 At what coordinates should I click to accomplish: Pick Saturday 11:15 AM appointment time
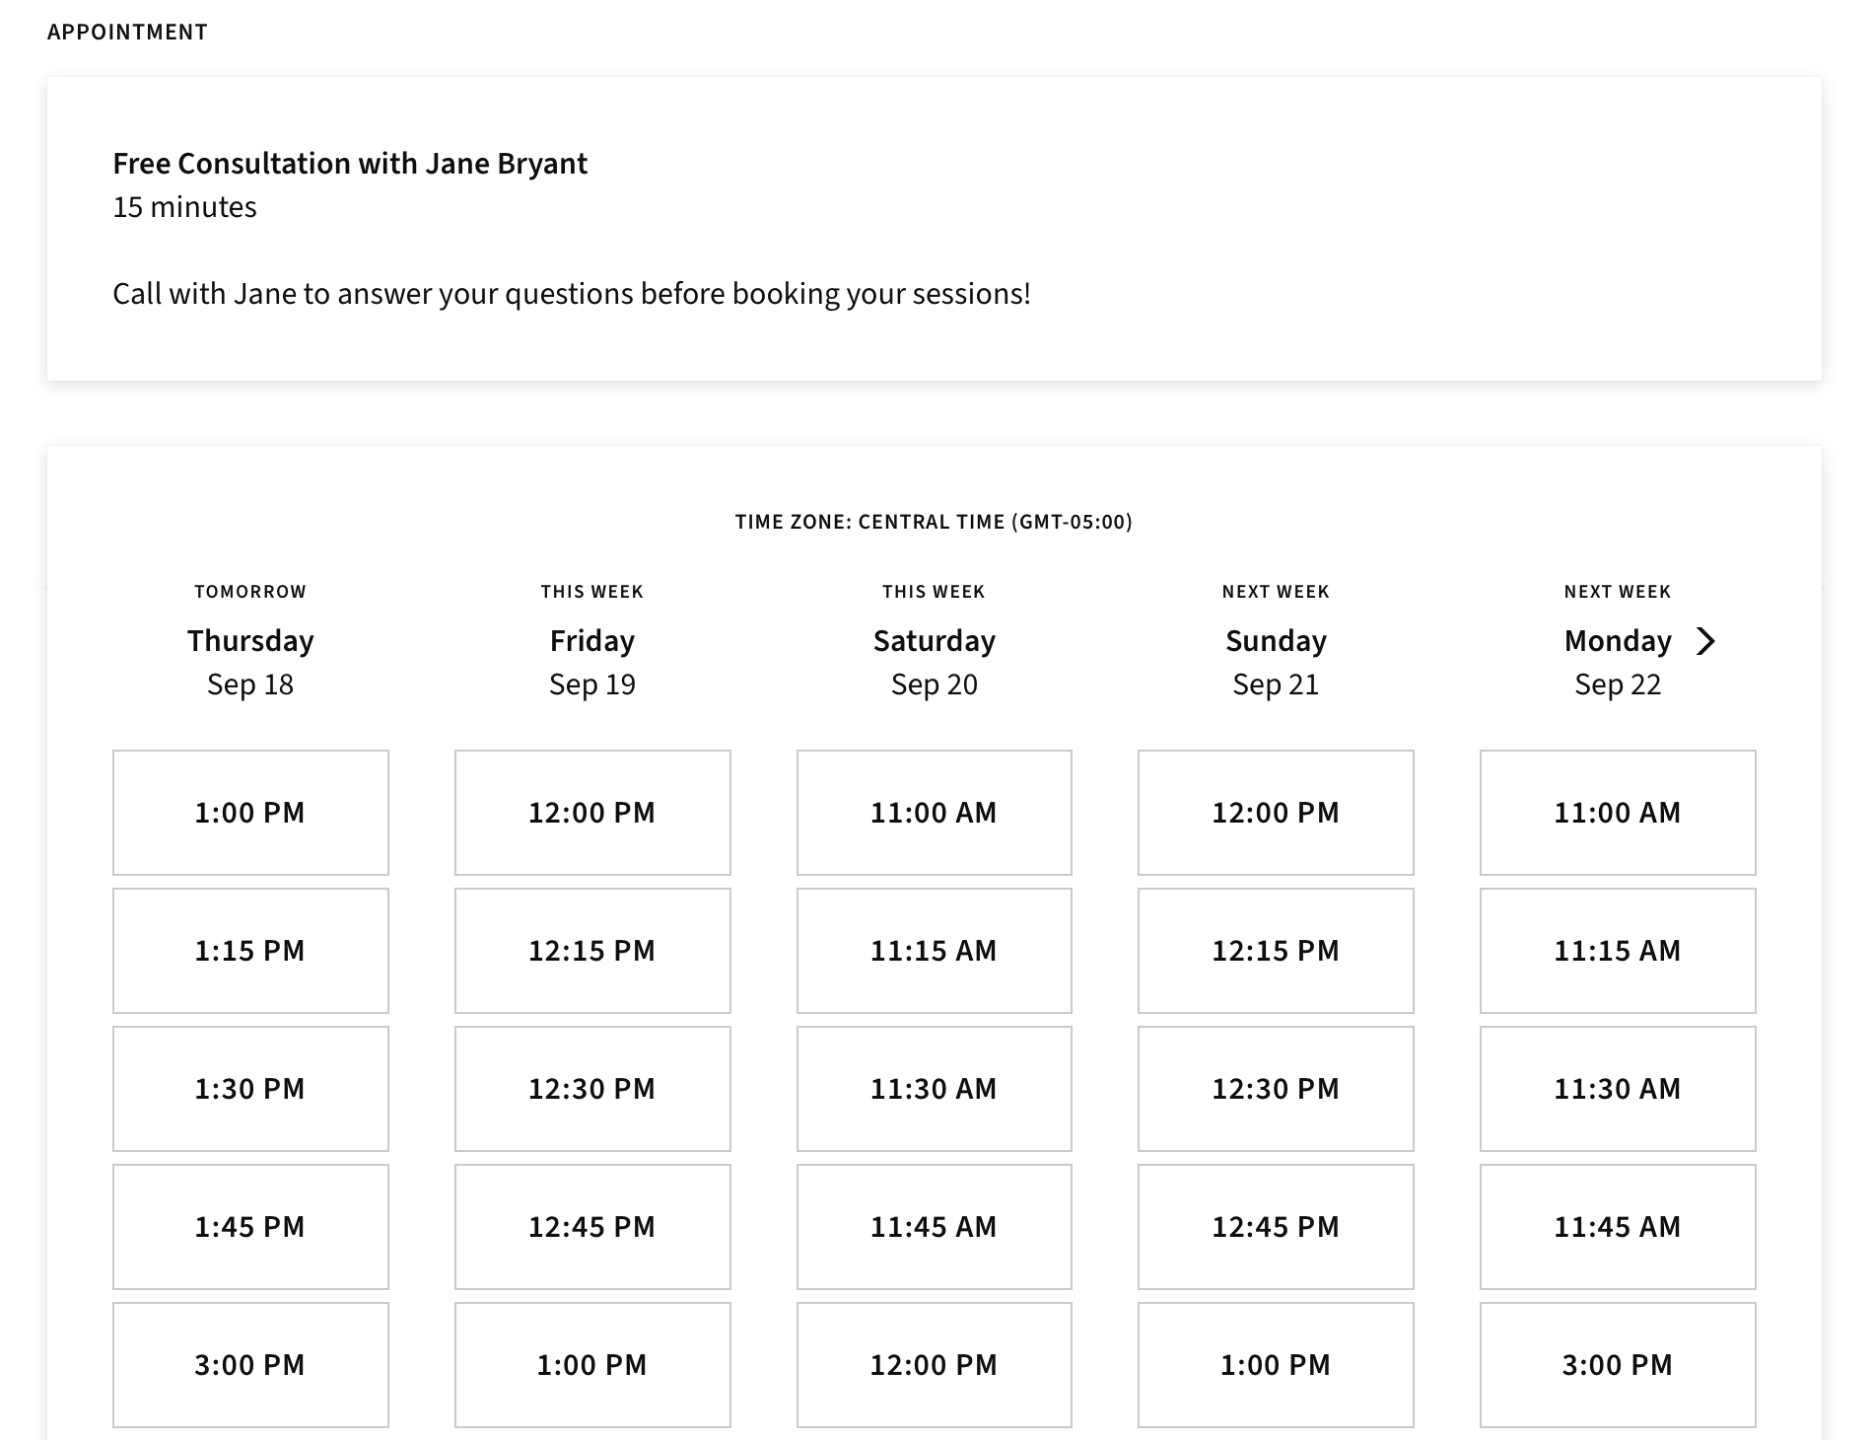click(933, 950)
